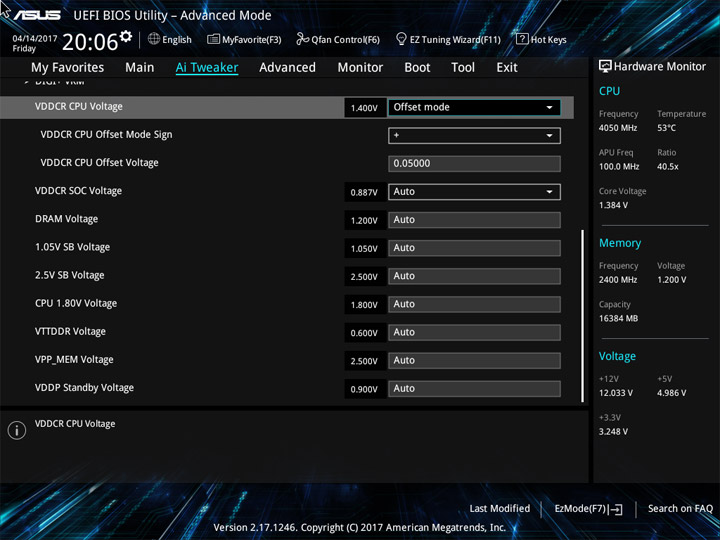Select the Exit tab
The width and height of the screenshot is (720, 540).
[507, 68]
